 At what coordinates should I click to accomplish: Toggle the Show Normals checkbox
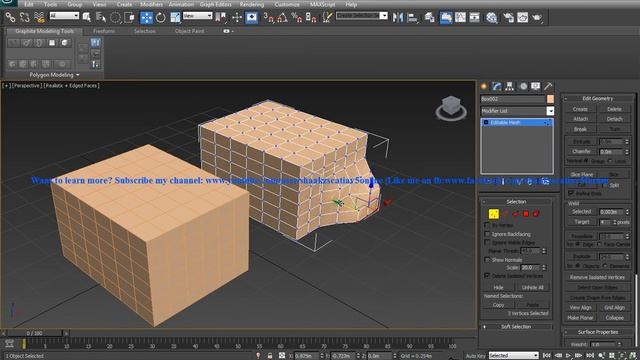point(487,260)
